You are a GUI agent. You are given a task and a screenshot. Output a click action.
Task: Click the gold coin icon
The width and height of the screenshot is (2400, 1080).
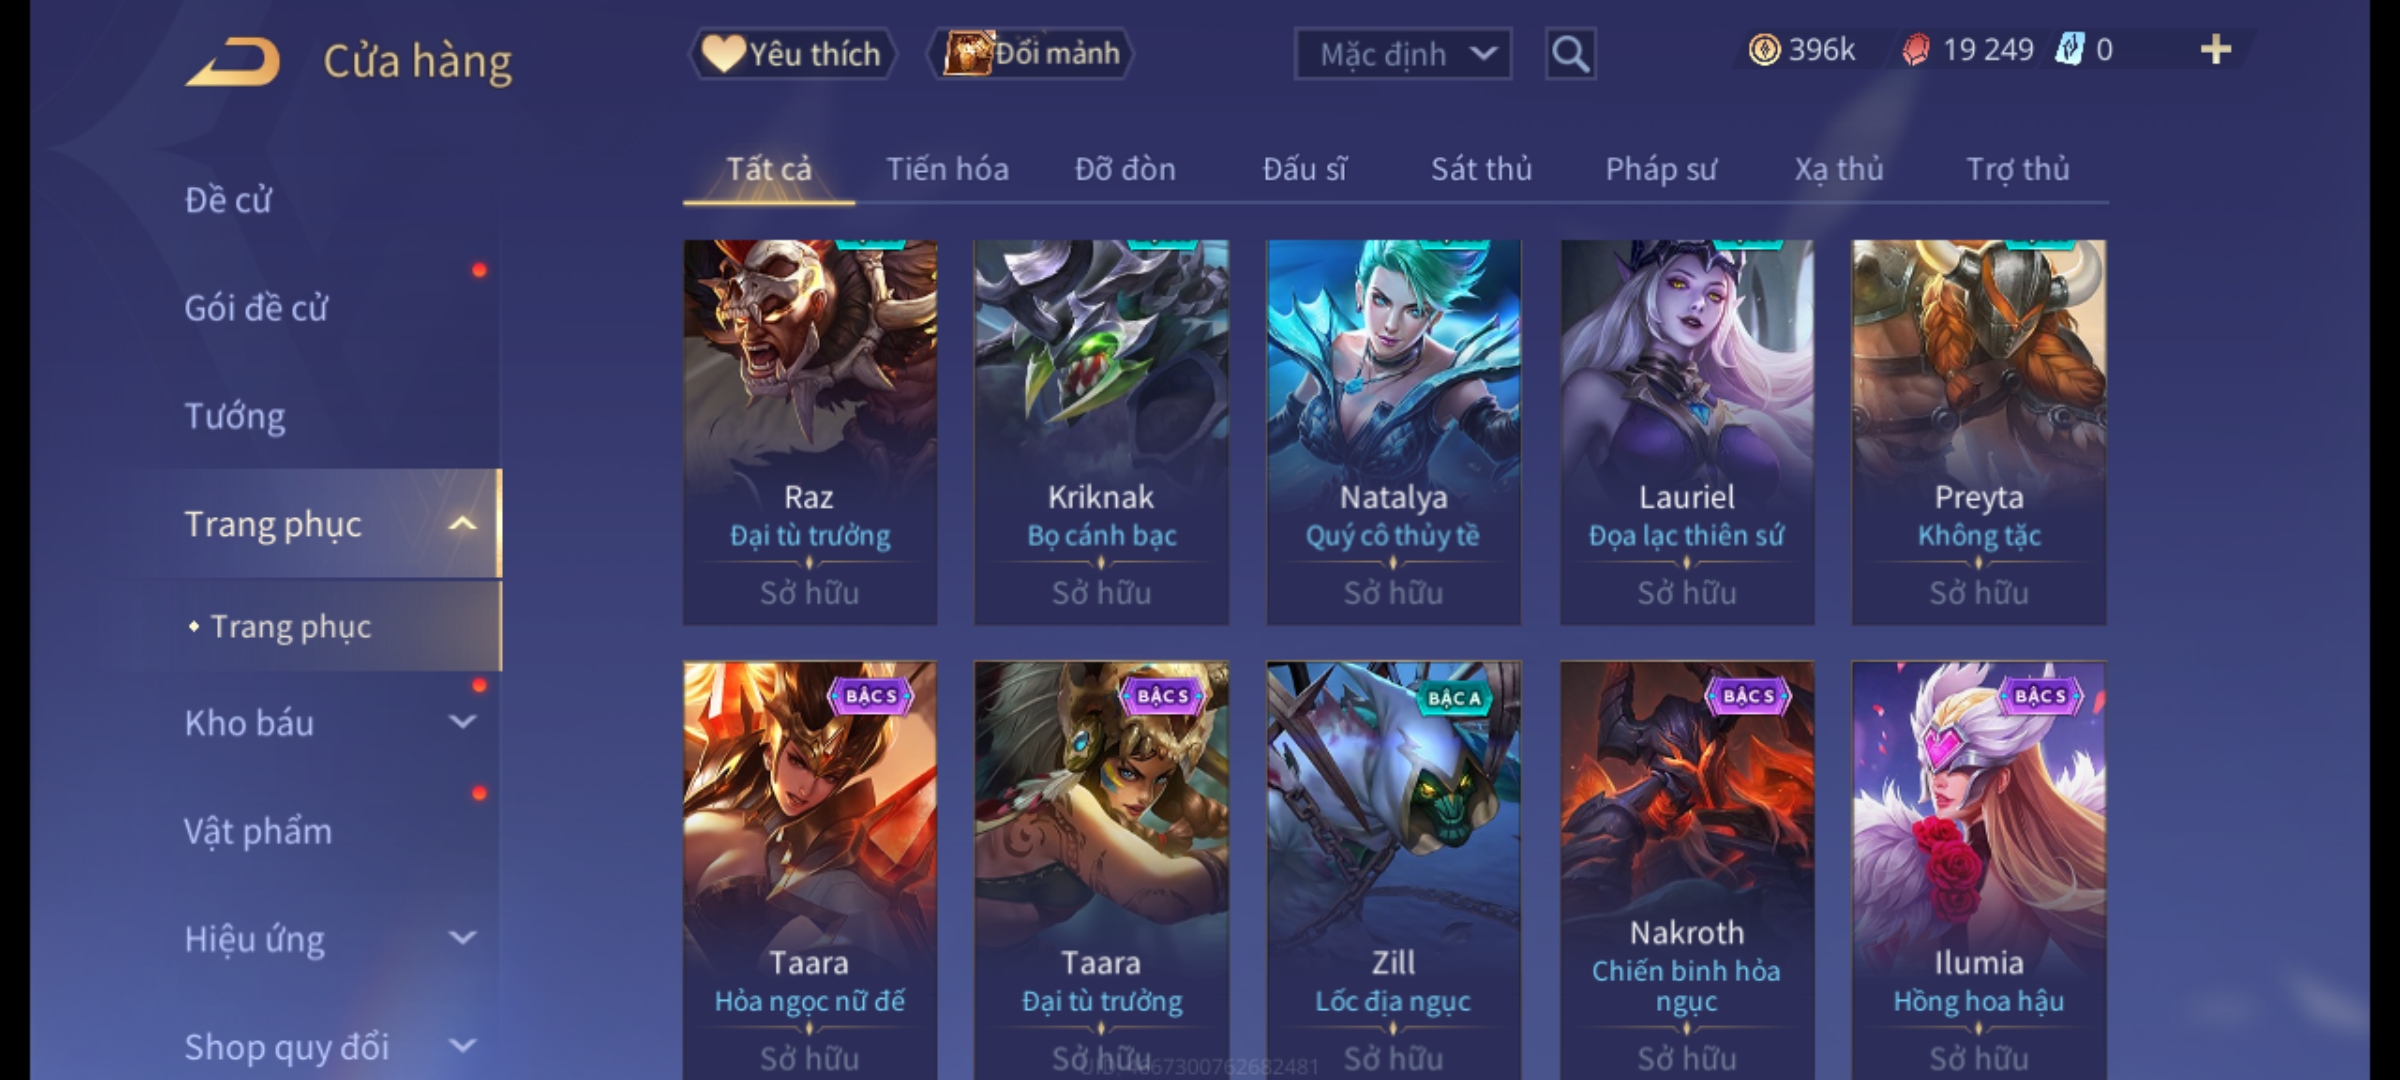click(x=1764, y=50)
